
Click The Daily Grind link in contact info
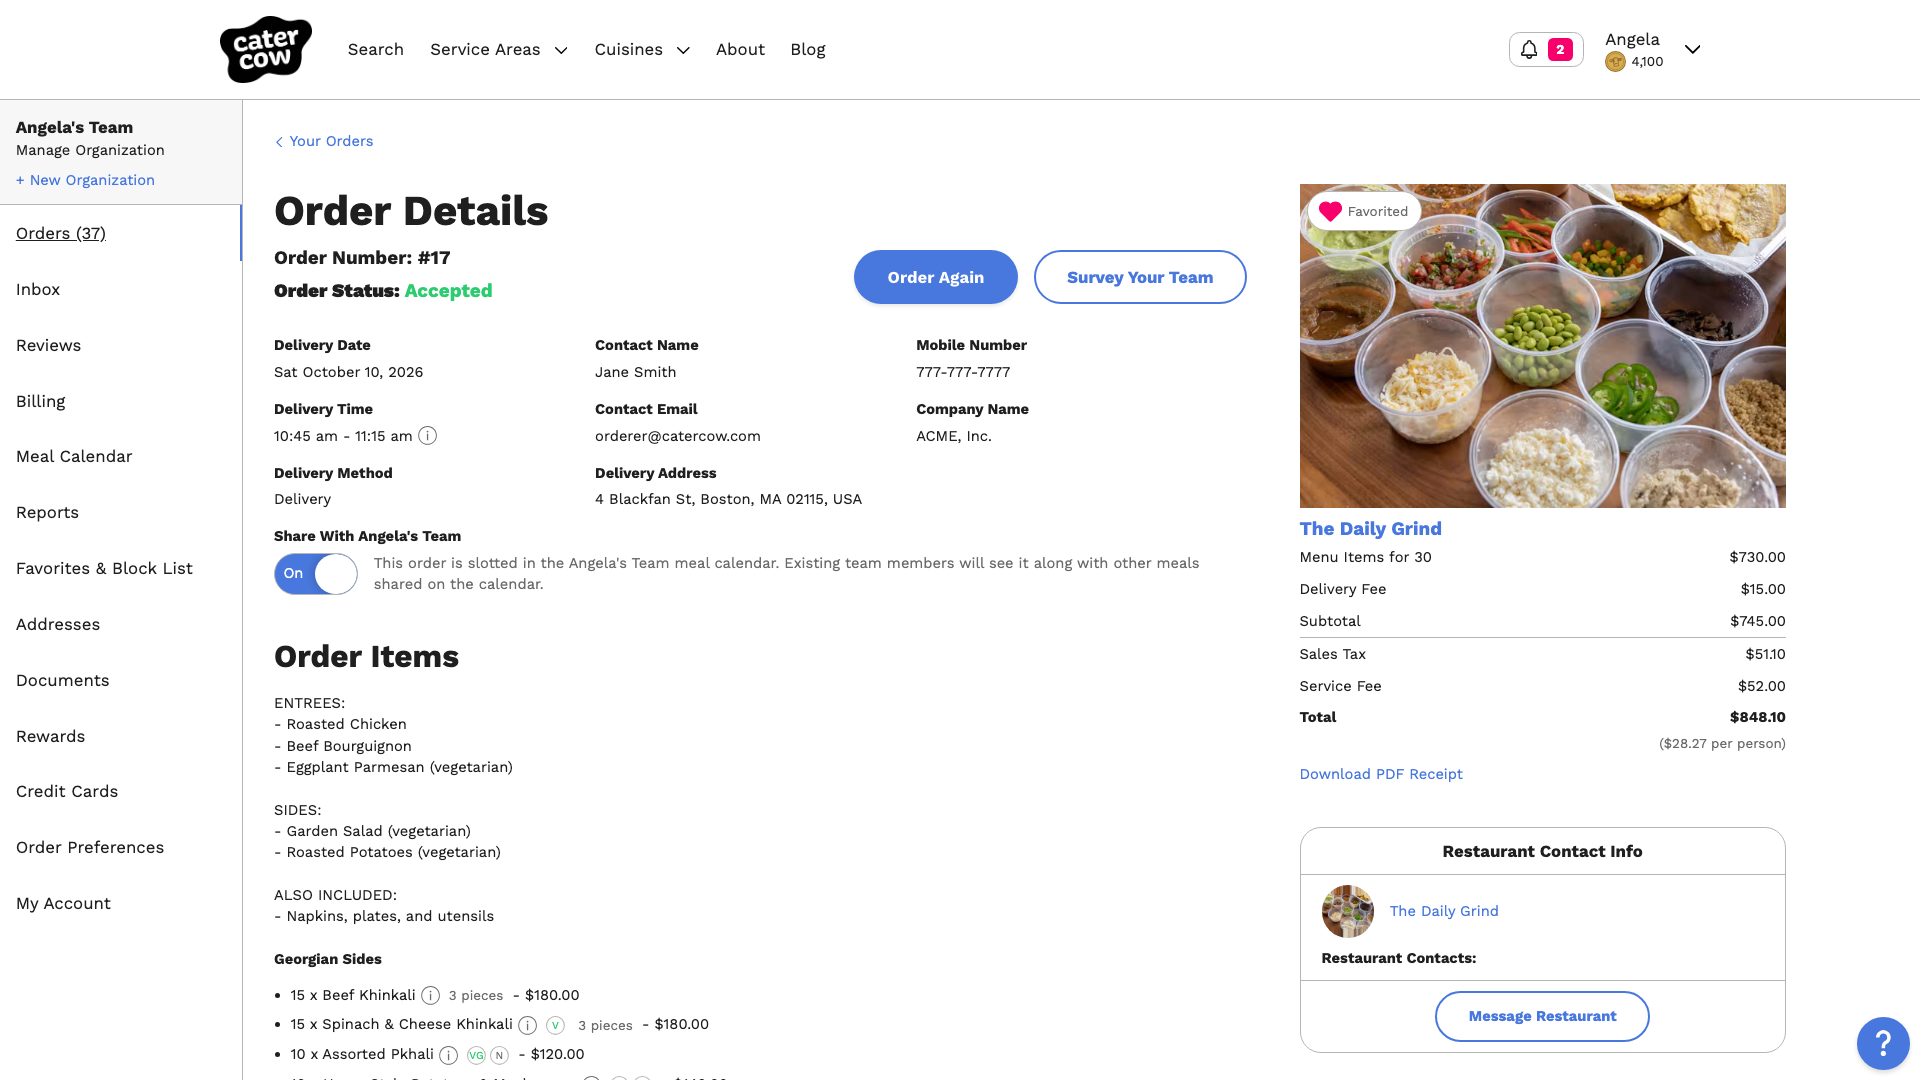[1444, 911]
